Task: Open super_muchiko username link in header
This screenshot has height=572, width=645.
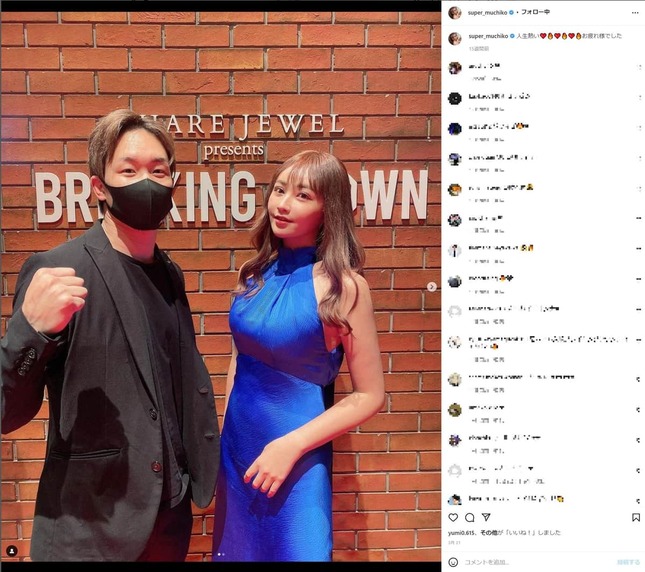Action: tap(487, 13)
